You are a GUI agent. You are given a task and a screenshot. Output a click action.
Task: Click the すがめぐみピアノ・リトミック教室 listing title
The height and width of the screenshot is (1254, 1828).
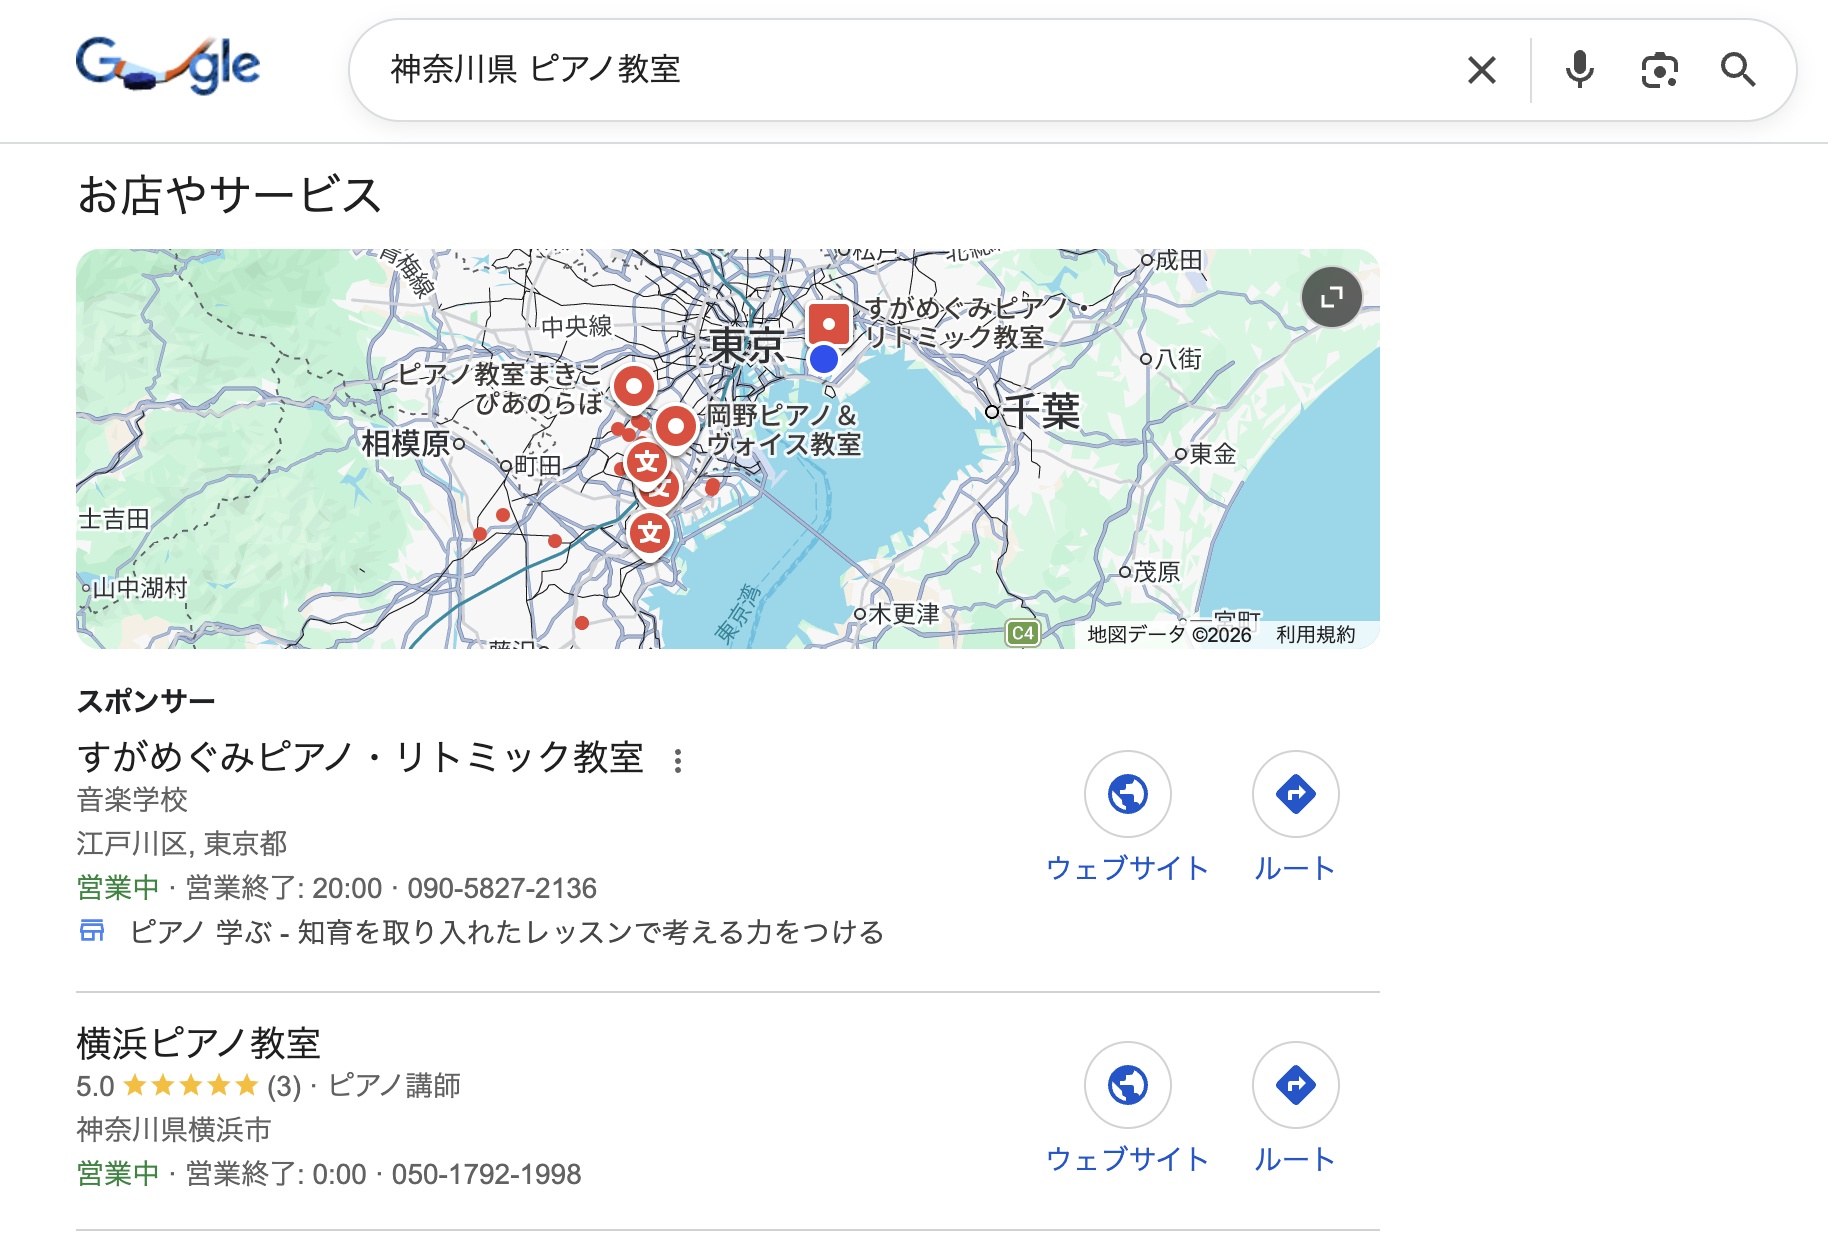click(360, 757)
